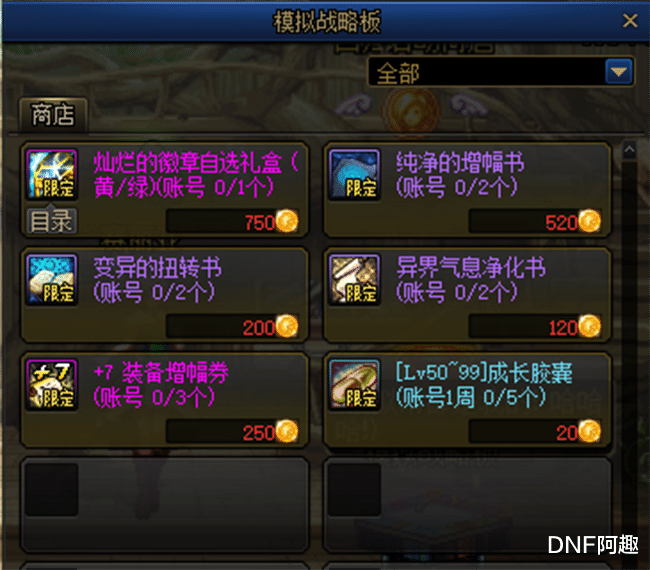Click the +7 装备增幅券 ticket icon
The width and height of the screenshot is (650, 570).
52,385
